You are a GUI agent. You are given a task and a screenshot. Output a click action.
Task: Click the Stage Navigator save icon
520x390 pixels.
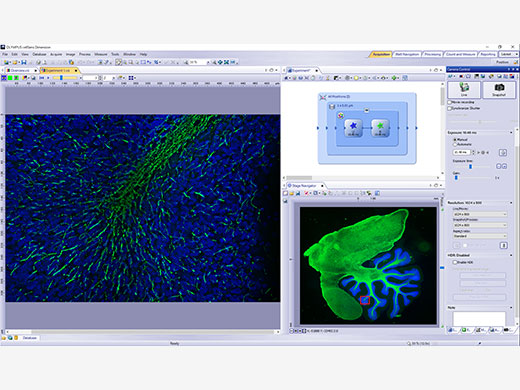[298, 193]
